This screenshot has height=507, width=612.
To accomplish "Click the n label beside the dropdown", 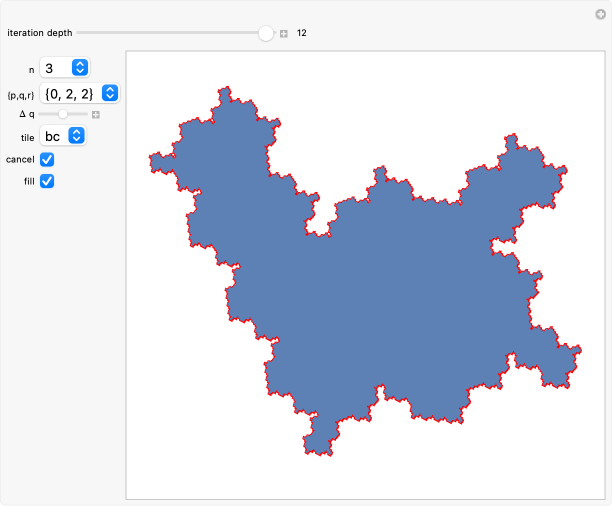I will (31, 68).
